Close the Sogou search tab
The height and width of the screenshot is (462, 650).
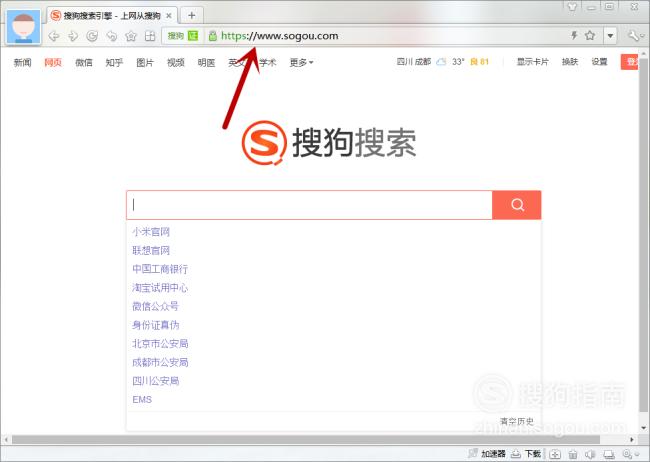(x=169, y=16)
